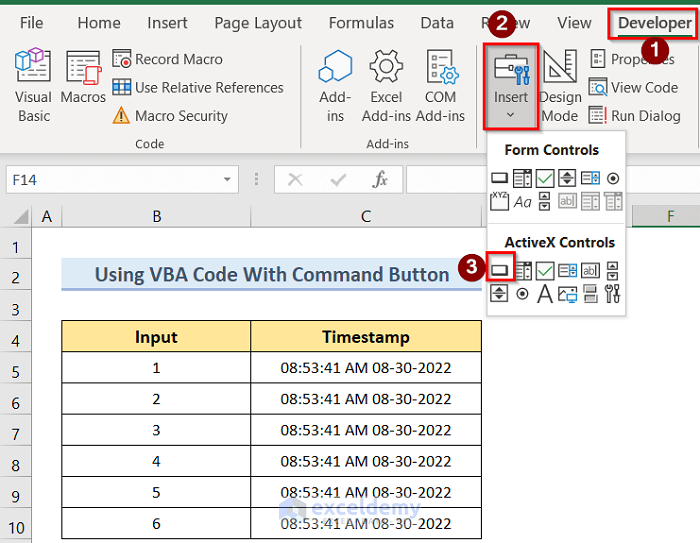Click the Insert Function fx button
This screenshot has height=543, width=700.
(x=380, y=180)
